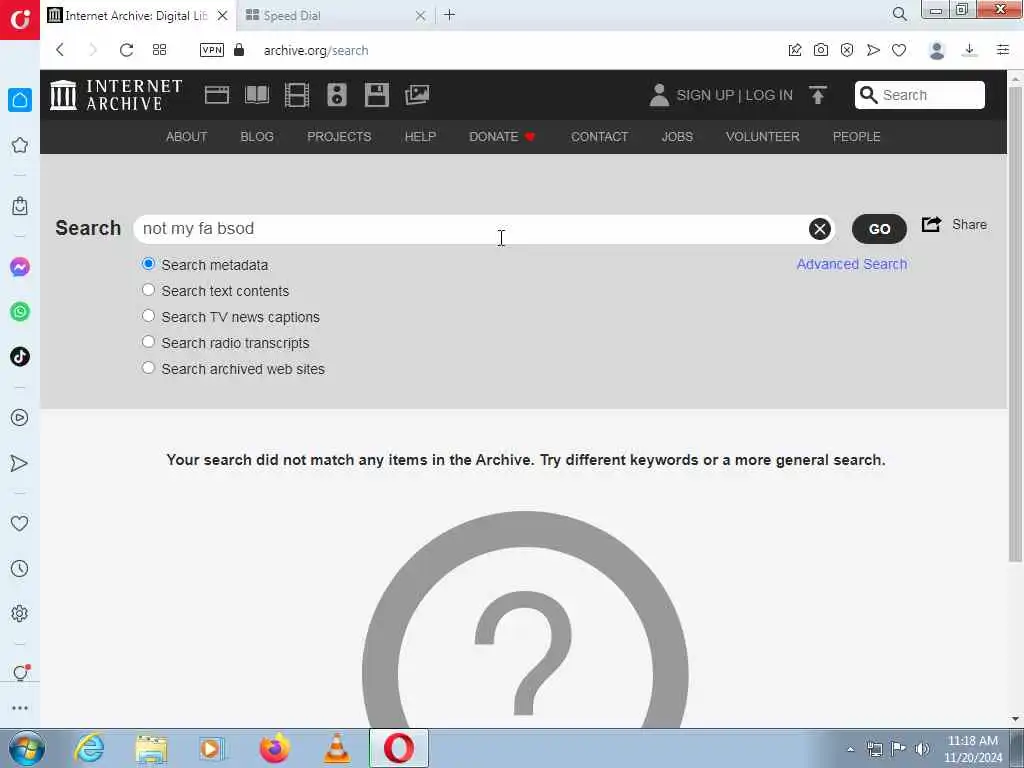
Task: Open Messenger in Opera sidebar
Action: tap(20, 267)
